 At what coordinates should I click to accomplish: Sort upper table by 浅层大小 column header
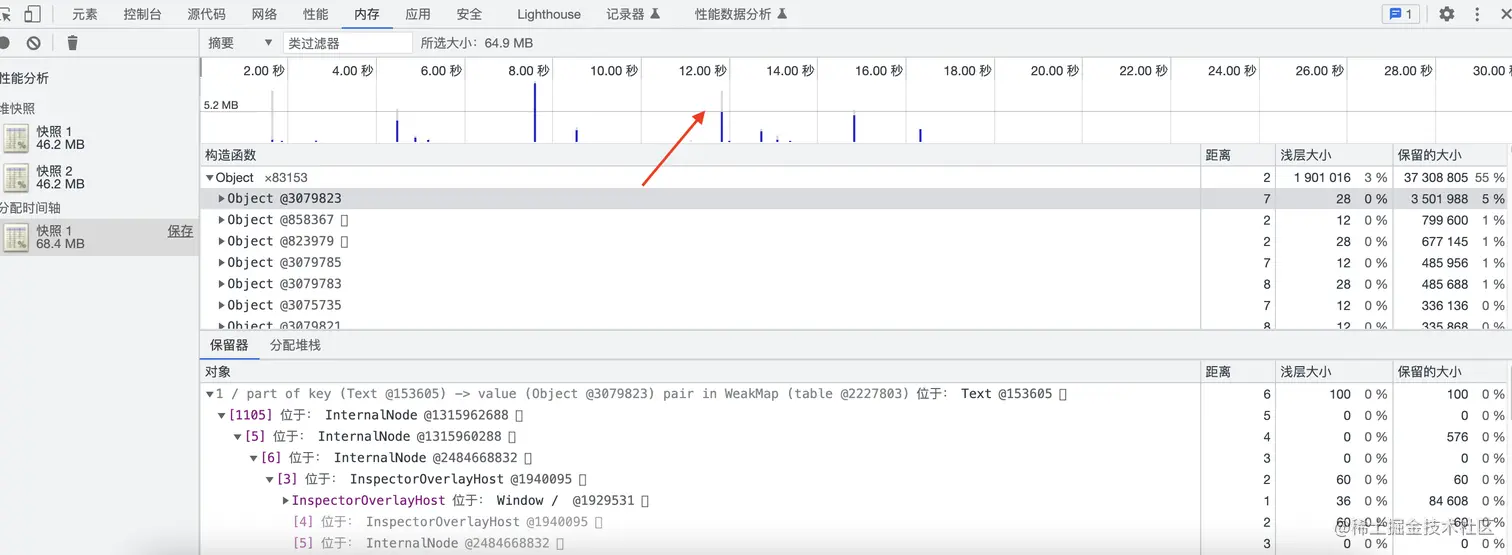coord(1333,155)
